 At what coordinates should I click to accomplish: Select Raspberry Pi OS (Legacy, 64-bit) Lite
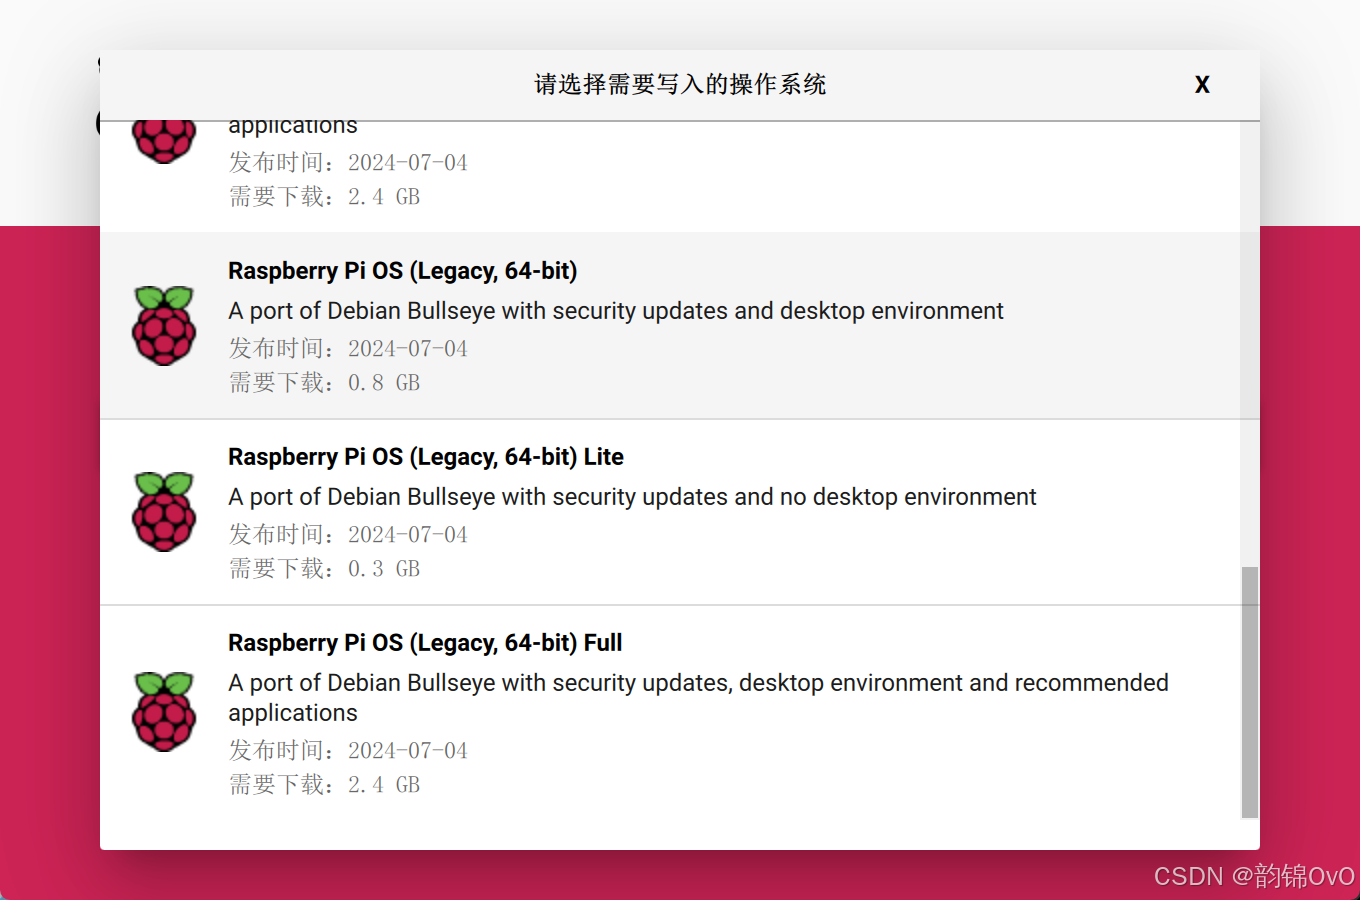(x=670, y=512)
